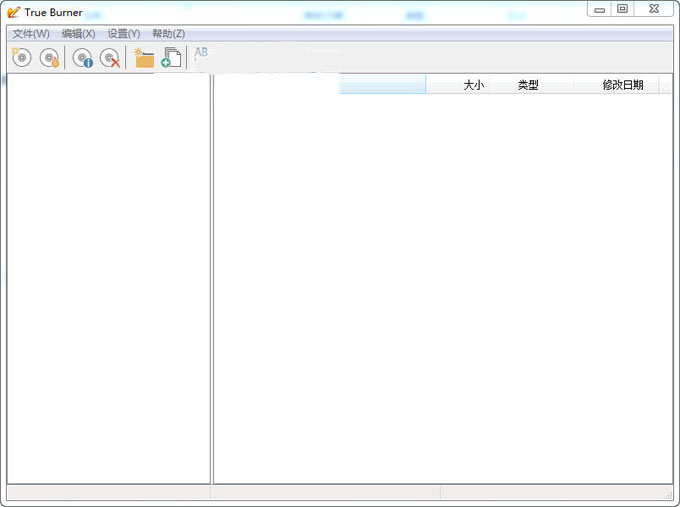Image resolution: width=680 pixels, height=507 pixels.
Task: Click the True Burner app icon in title bar
Action: (x=13, y=12)
